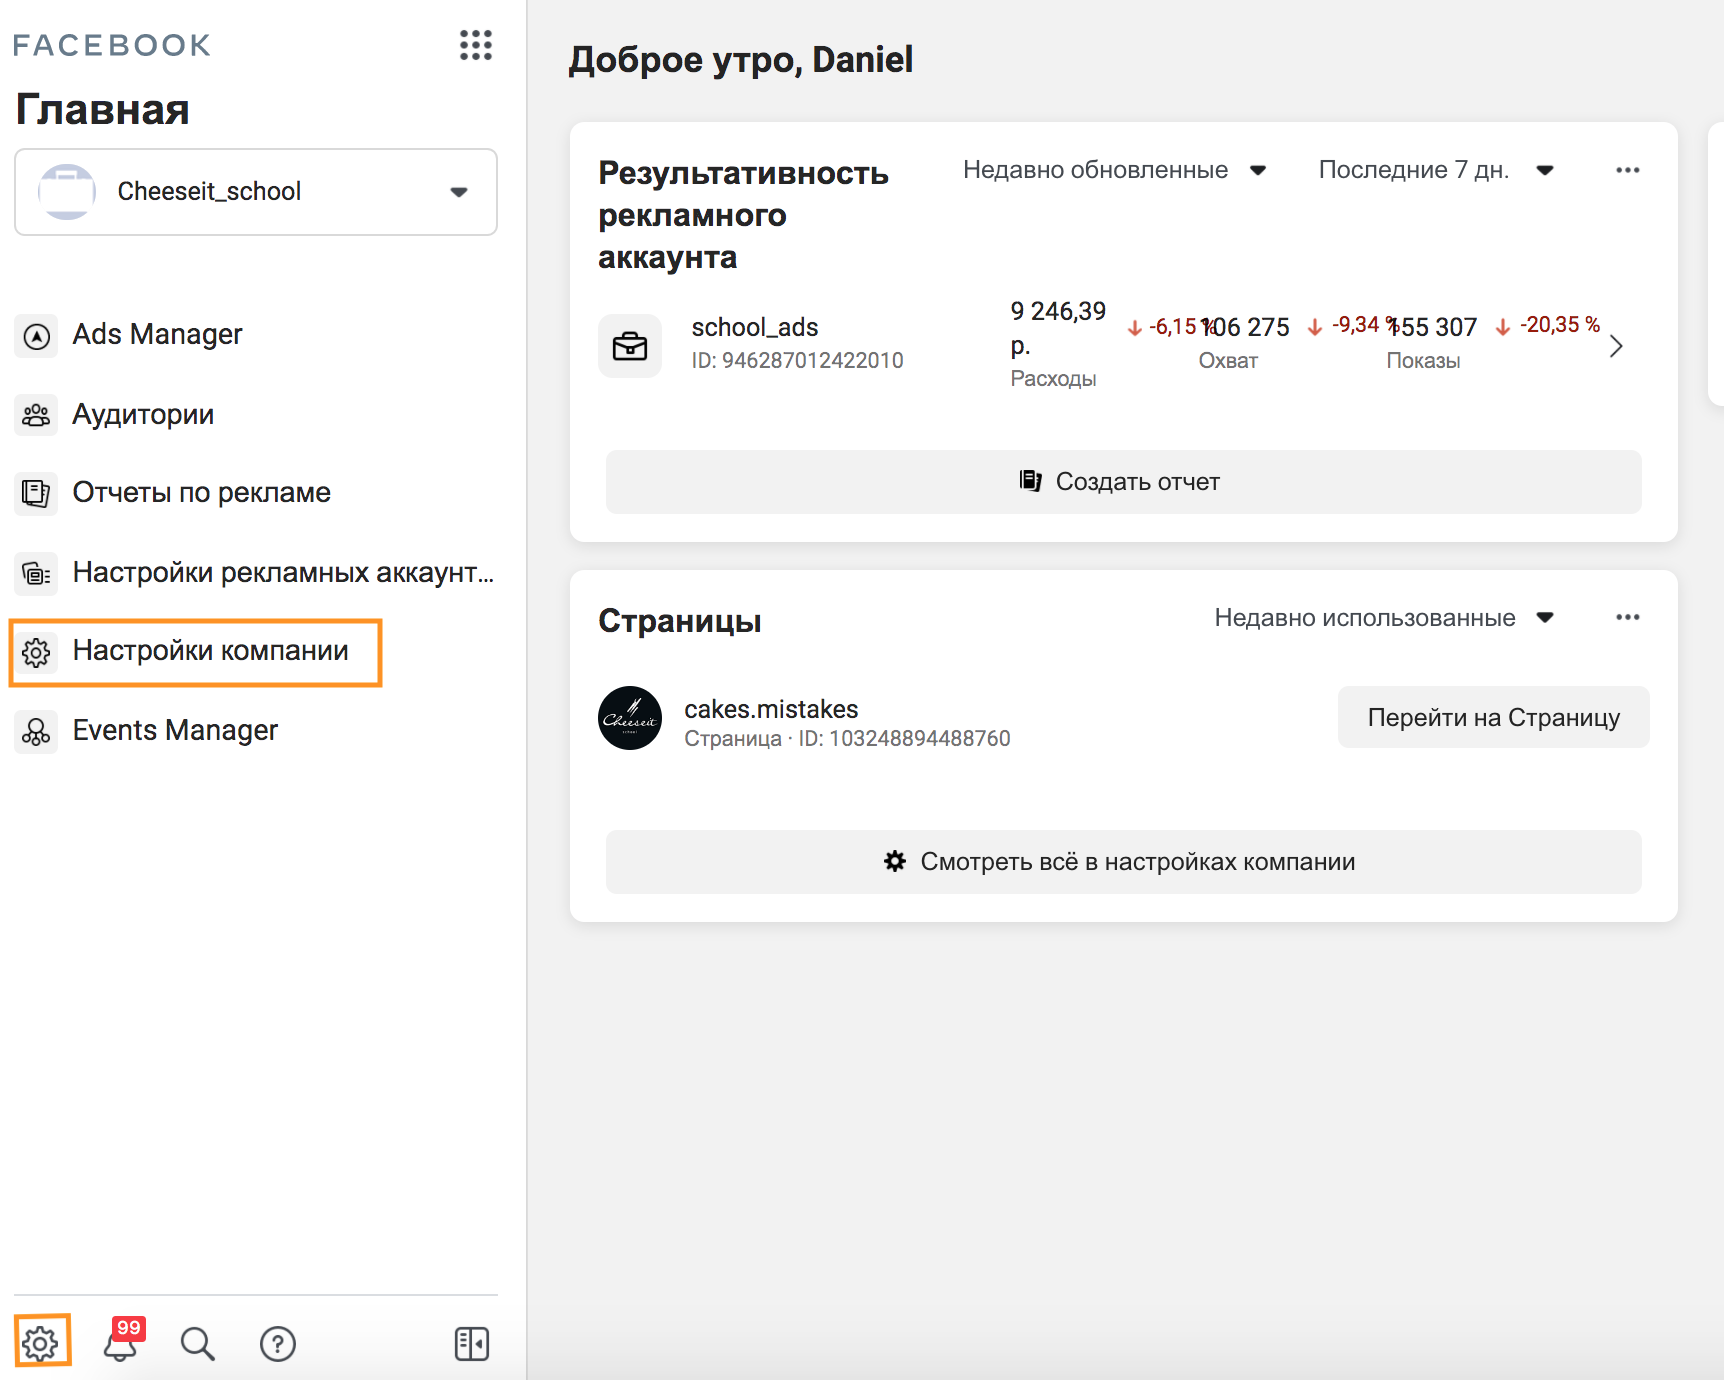Click the gear icon beside Настройки компании
The width and height of the screenshot is (1724, 1380).
37,652
